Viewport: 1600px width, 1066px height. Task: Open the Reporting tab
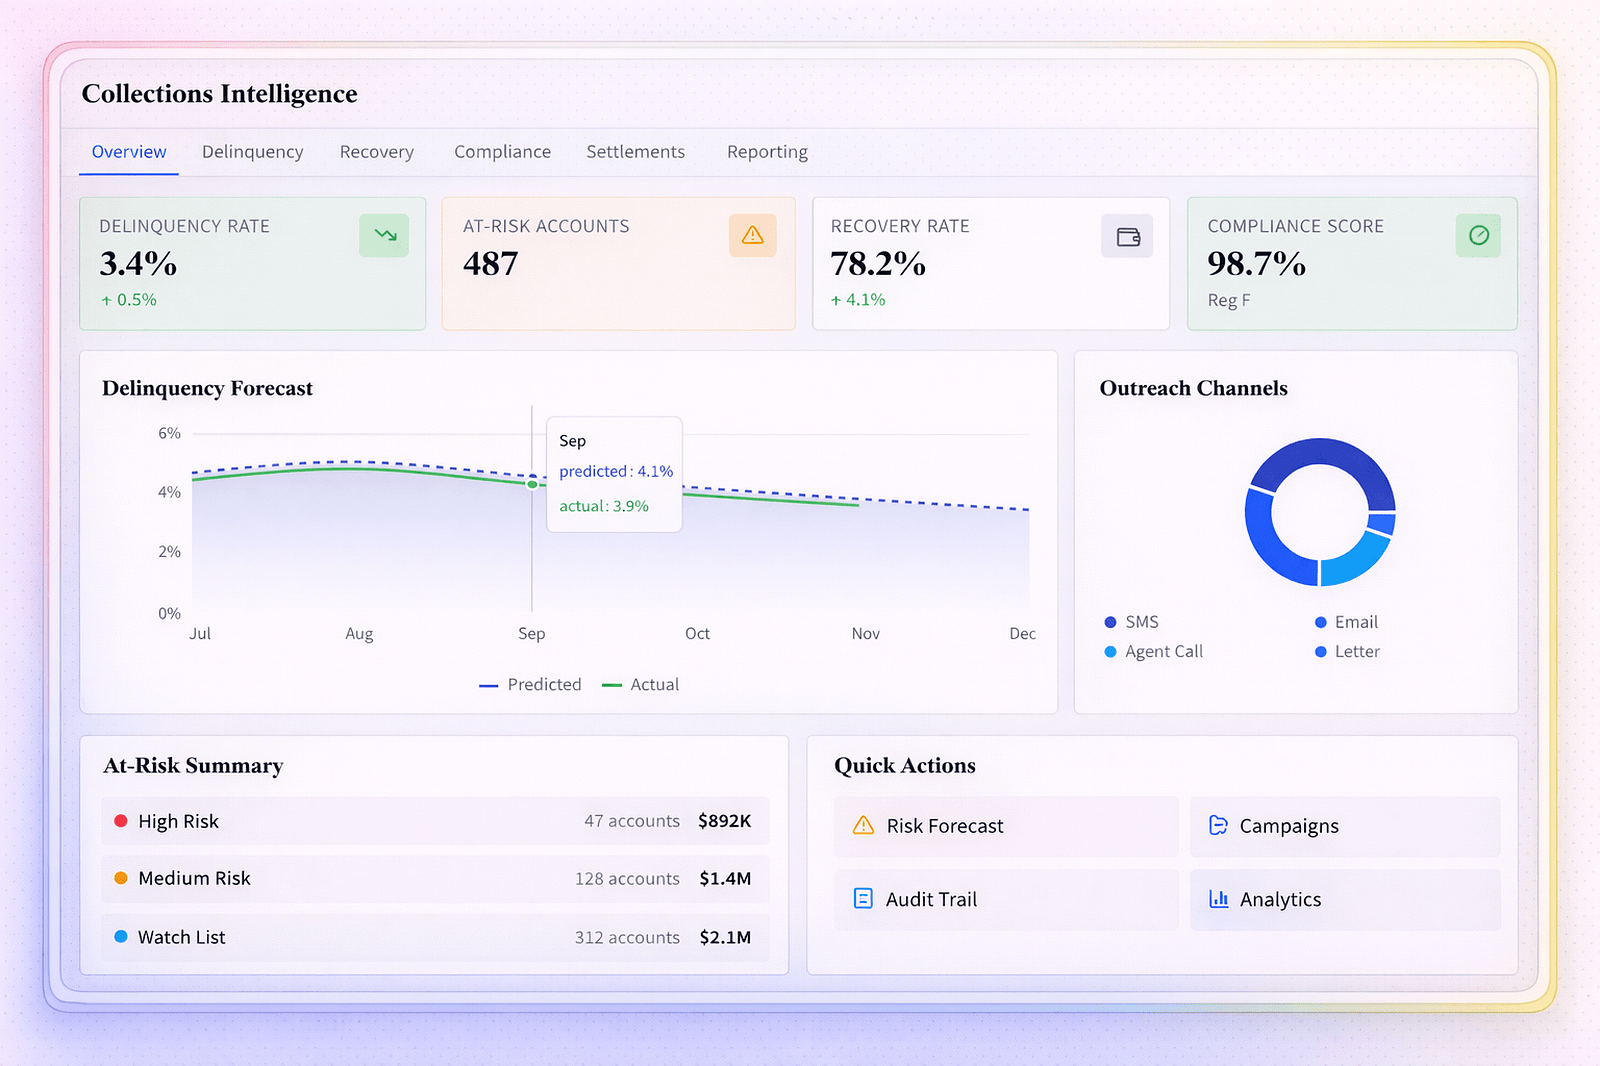click(767, 152)
